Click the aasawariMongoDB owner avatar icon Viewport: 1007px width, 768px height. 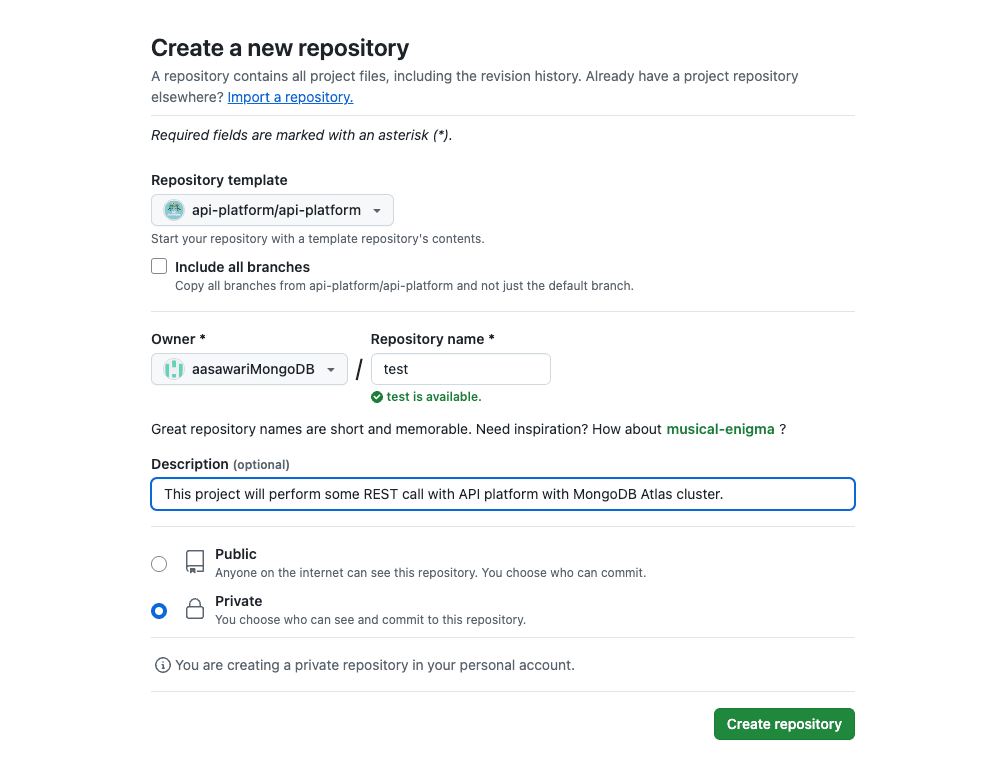[x=172, y=369]
